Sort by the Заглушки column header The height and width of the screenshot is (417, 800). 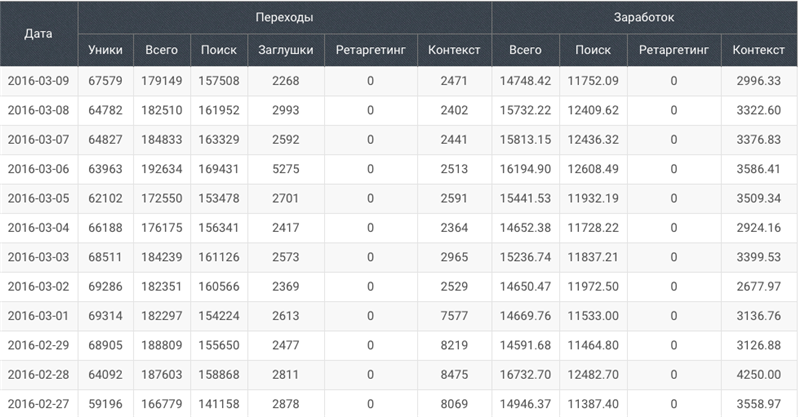click(286, 50)
